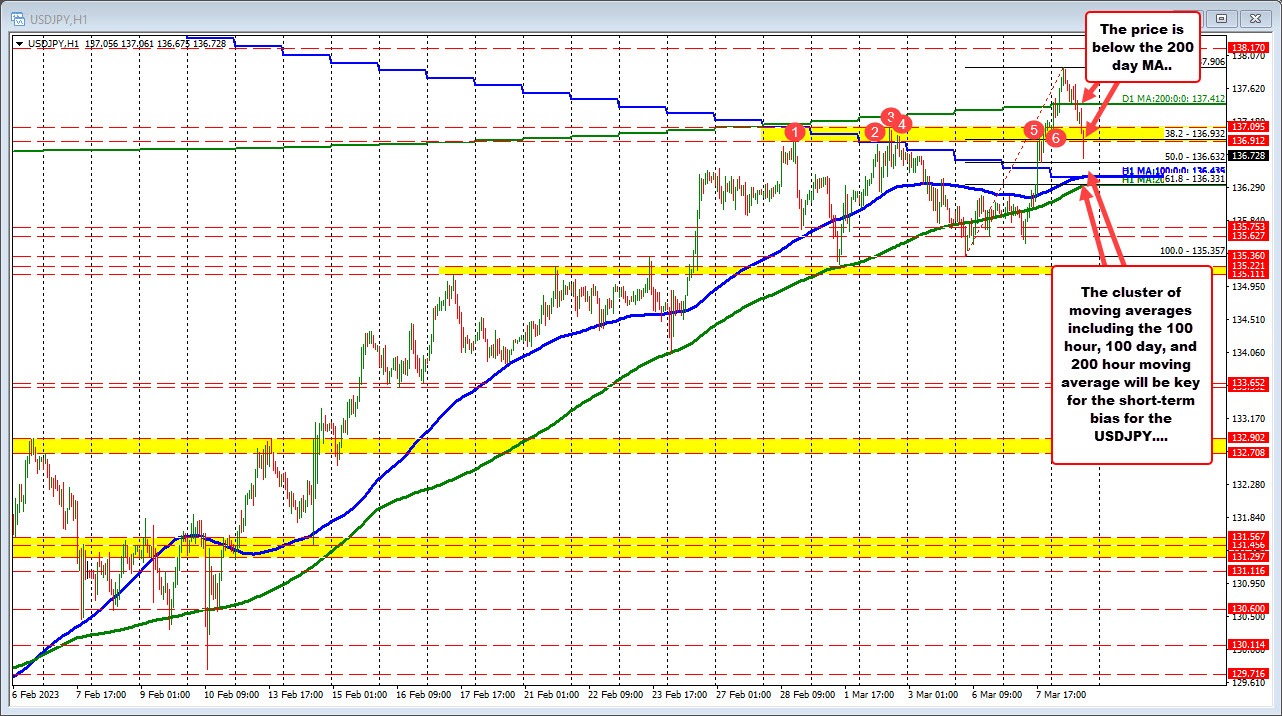This screenshot has height=716, width=1282.
Task: Select the 130.600 red price label
Action: (1246, 608)
